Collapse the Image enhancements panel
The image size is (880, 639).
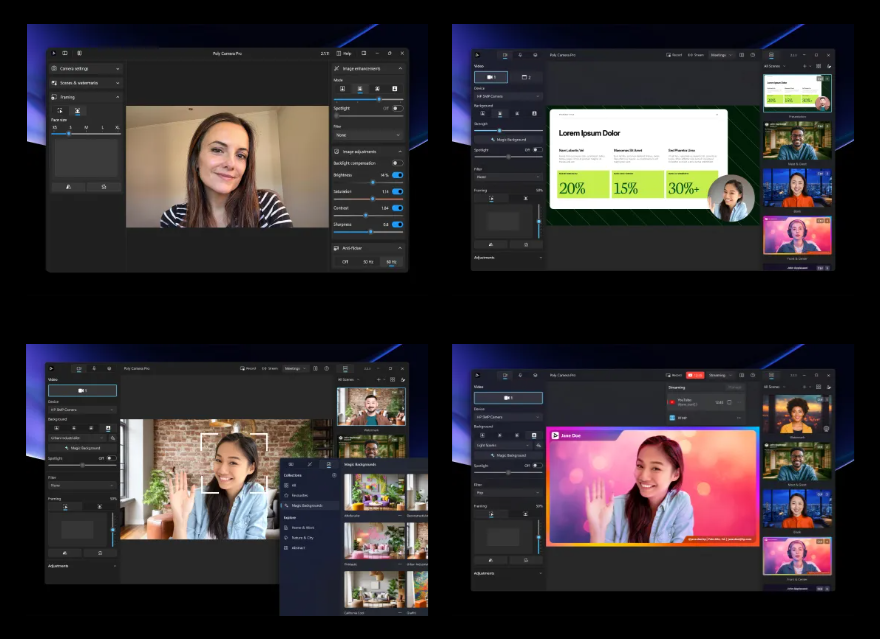pos(400,69)
